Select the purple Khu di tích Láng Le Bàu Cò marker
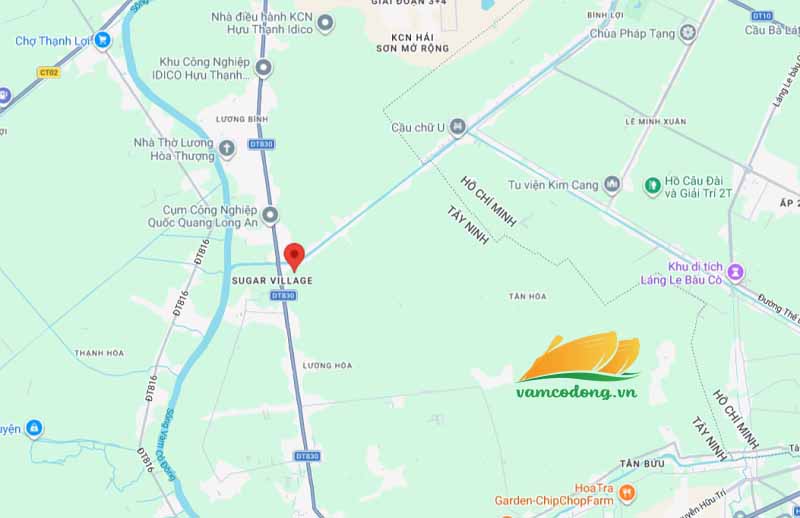The width and height of the screenshot is (800, 518). click(x=736, y=272)
